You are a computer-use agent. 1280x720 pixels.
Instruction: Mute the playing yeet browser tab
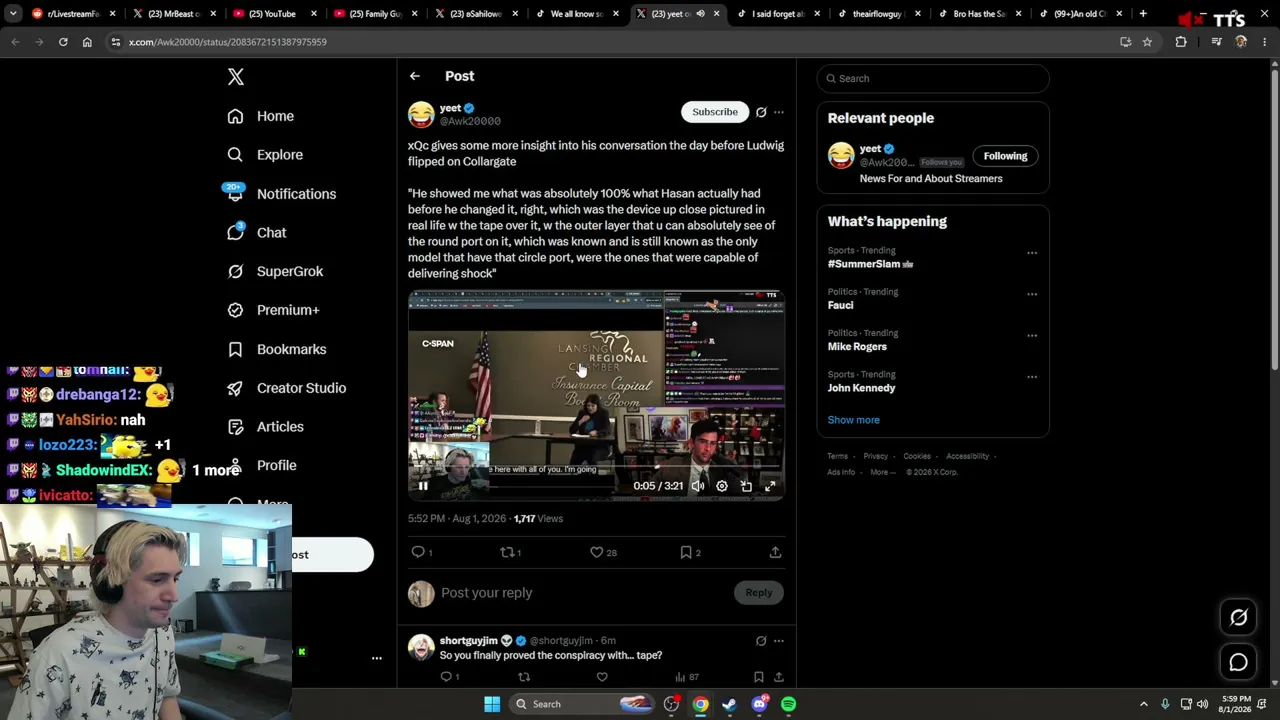(x=700, y=14)
